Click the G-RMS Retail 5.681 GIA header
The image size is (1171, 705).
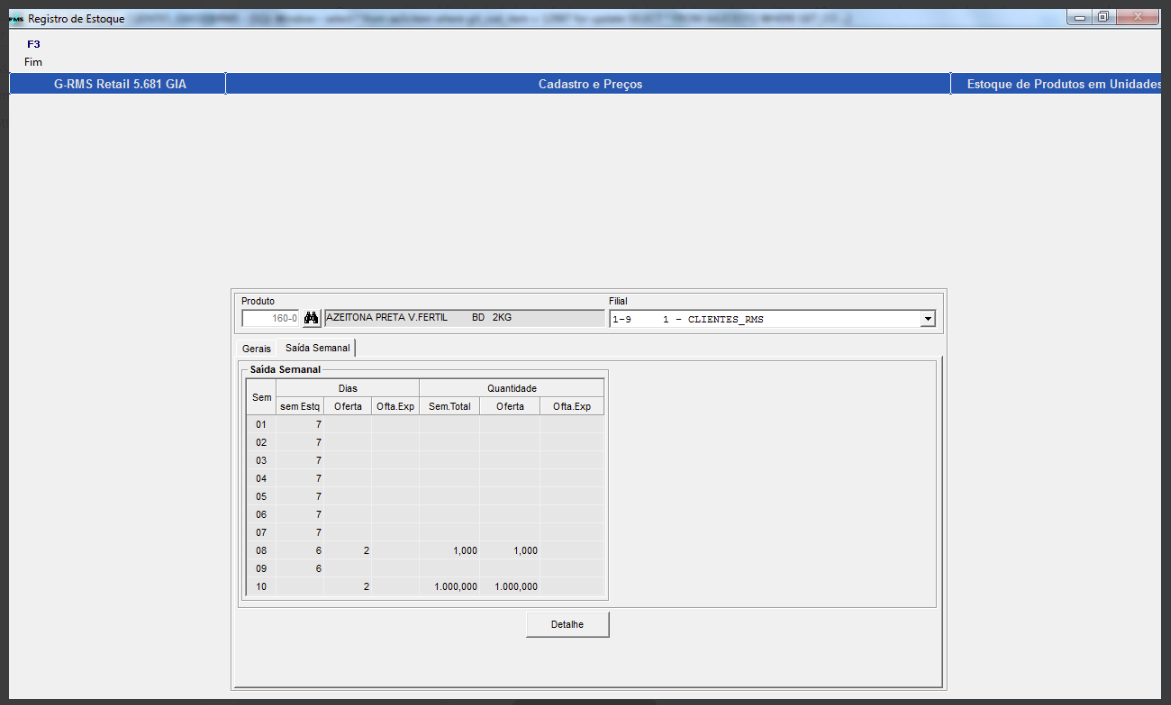point(118,84)
